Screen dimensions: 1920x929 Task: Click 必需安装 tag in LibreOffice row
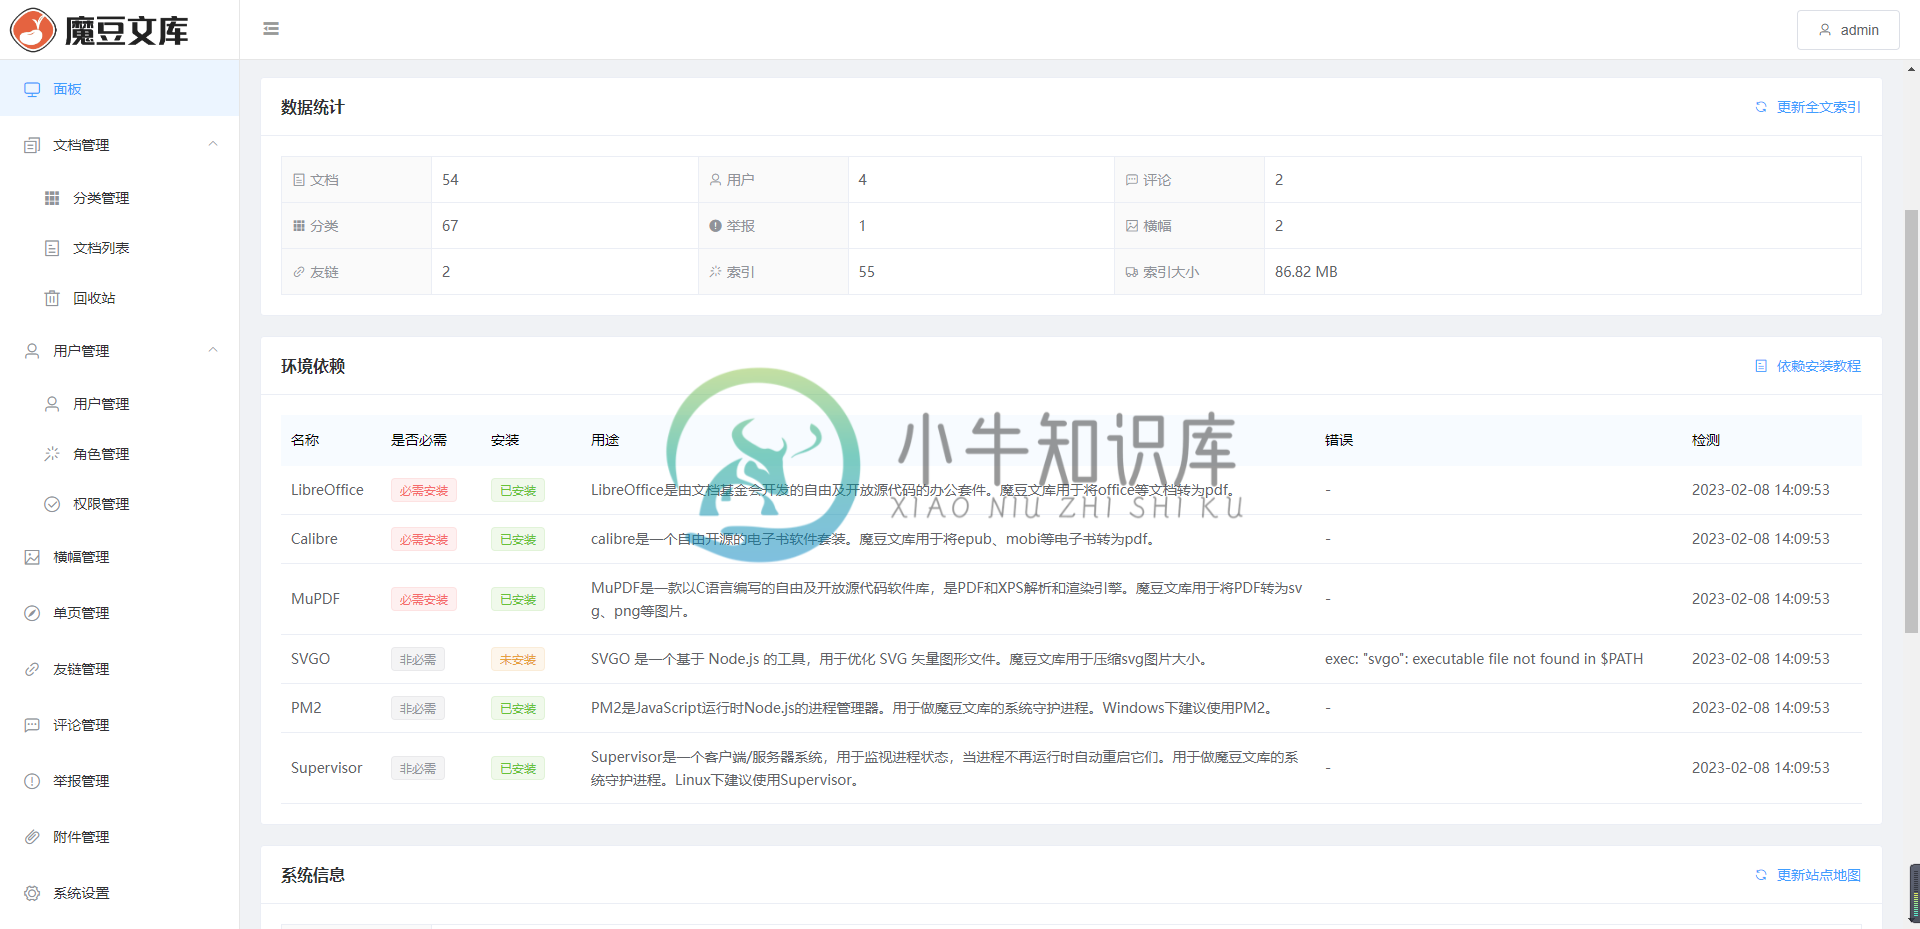[424, 490]
